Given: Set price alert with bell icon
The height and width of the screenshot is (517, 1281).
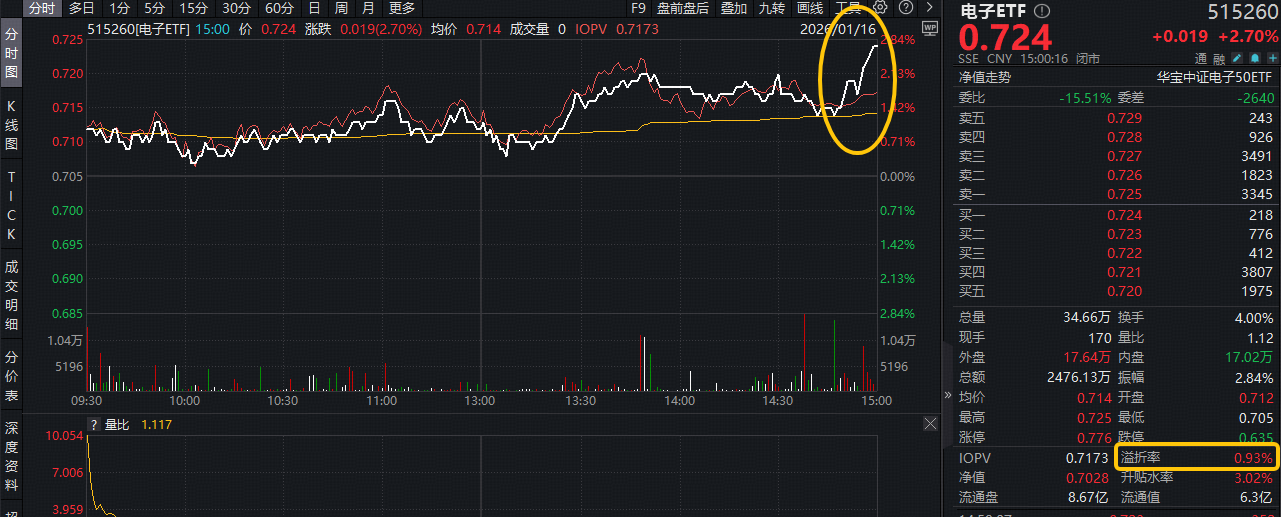Looking at the screenshot, I should click(1255, 58).
